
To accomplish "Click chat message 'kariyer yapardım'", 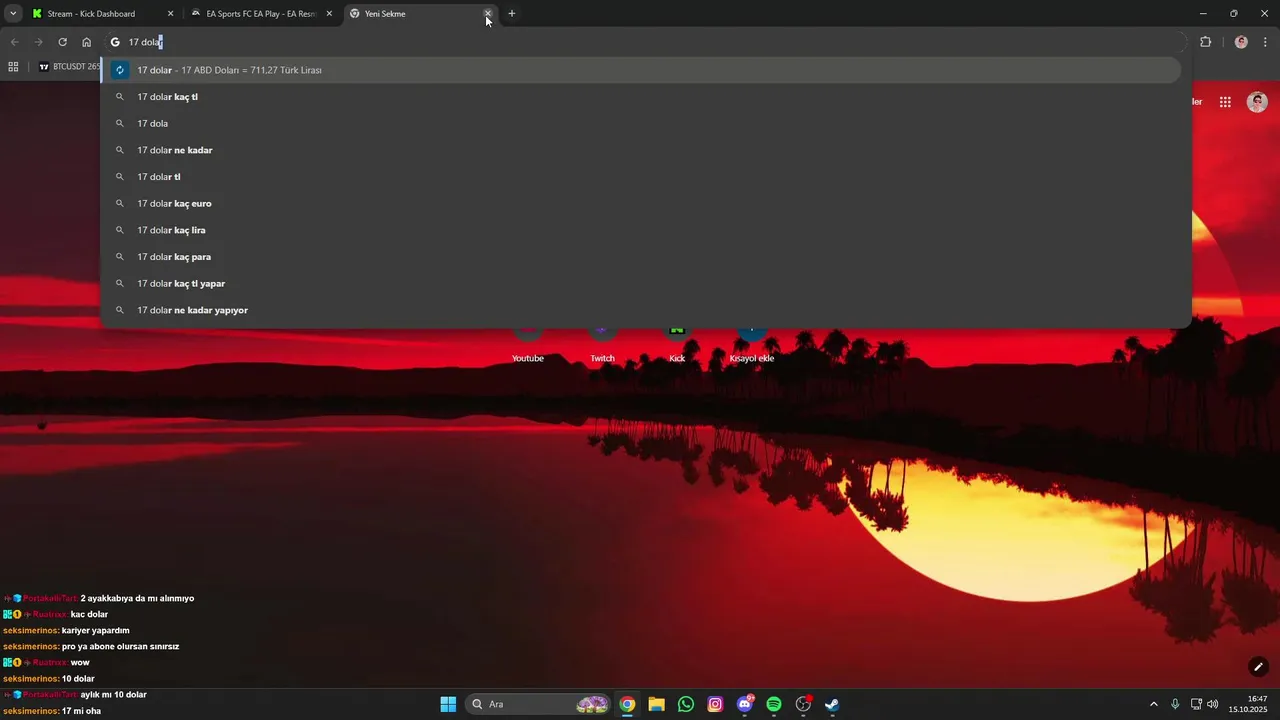I will 96,631.
